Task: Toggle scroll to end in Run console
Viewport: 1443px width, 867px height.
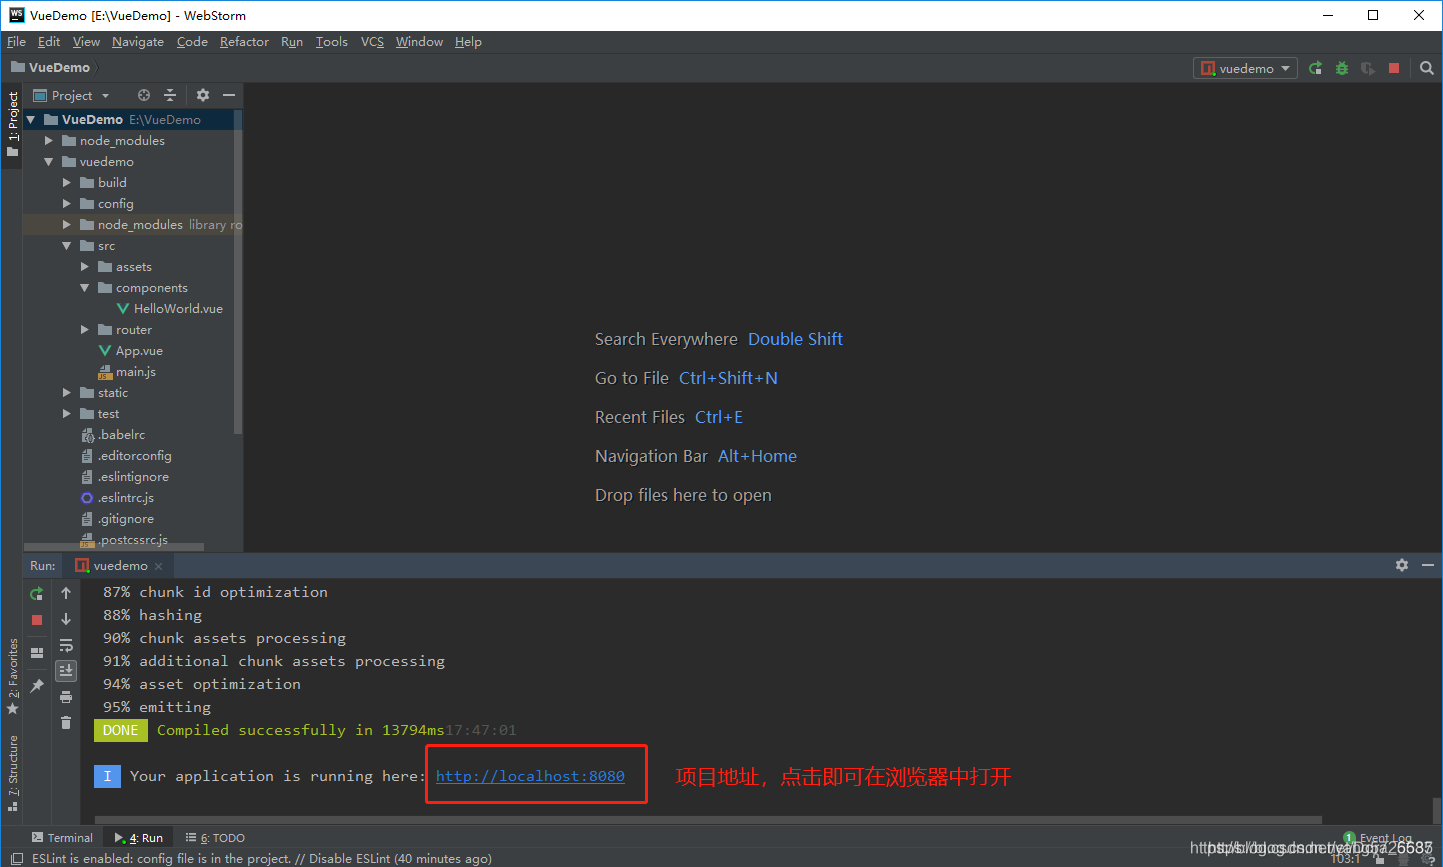Action: point(66,670)
